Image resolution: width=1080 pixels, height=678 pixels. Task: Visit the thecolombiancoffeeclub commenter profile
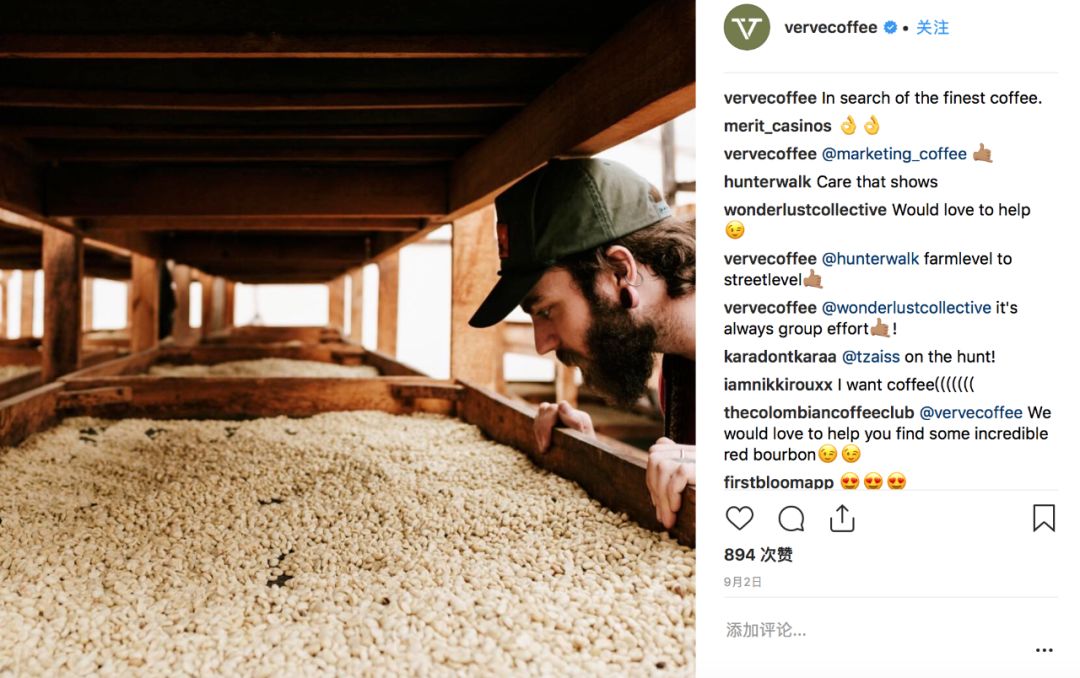coord(819,413)
